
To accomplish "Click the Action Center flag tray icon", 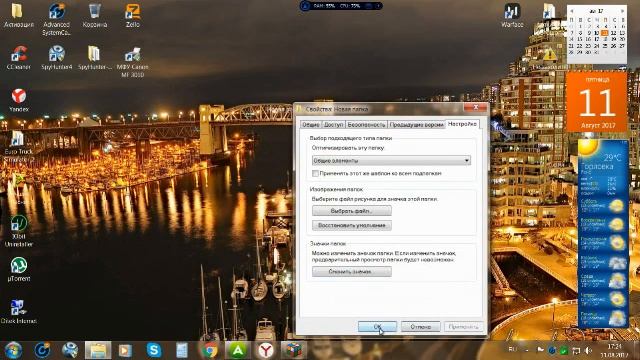I will coord(540,350).
